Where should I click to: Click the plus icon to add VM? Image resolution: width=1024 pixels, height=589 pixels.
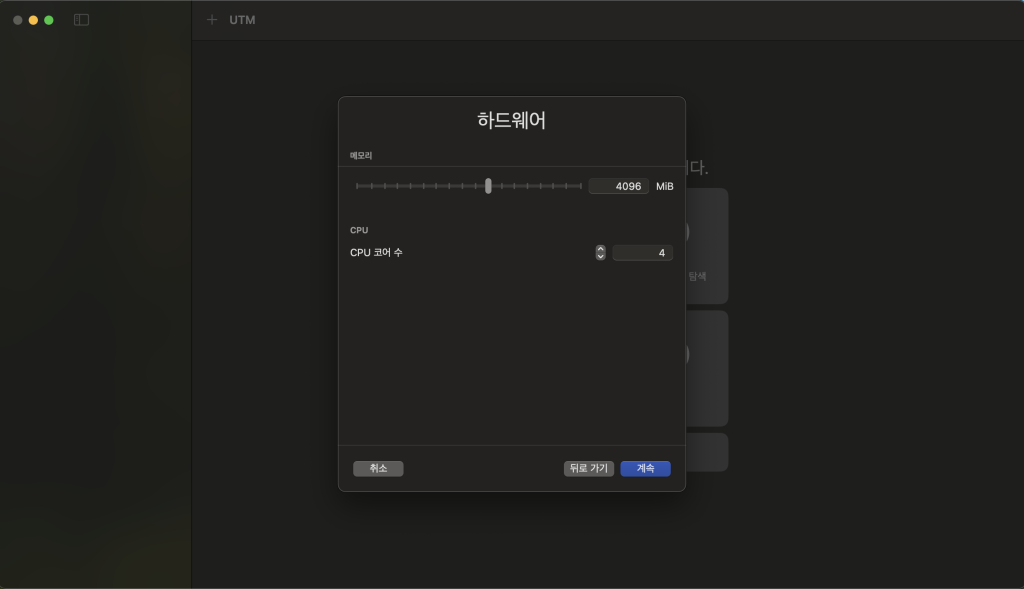coord(212,20)
